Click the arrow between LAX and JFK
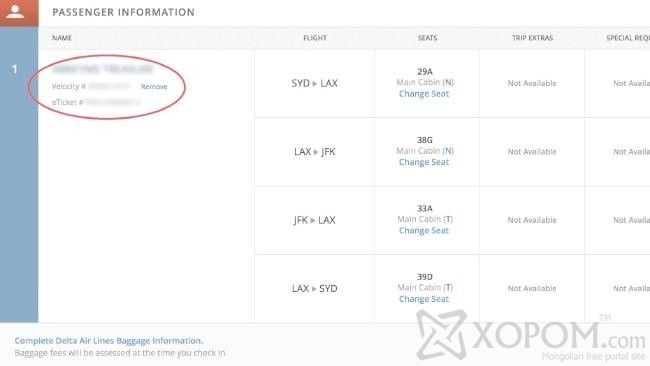The width and height of the screenshot is (650, 366). pos(315,152)
